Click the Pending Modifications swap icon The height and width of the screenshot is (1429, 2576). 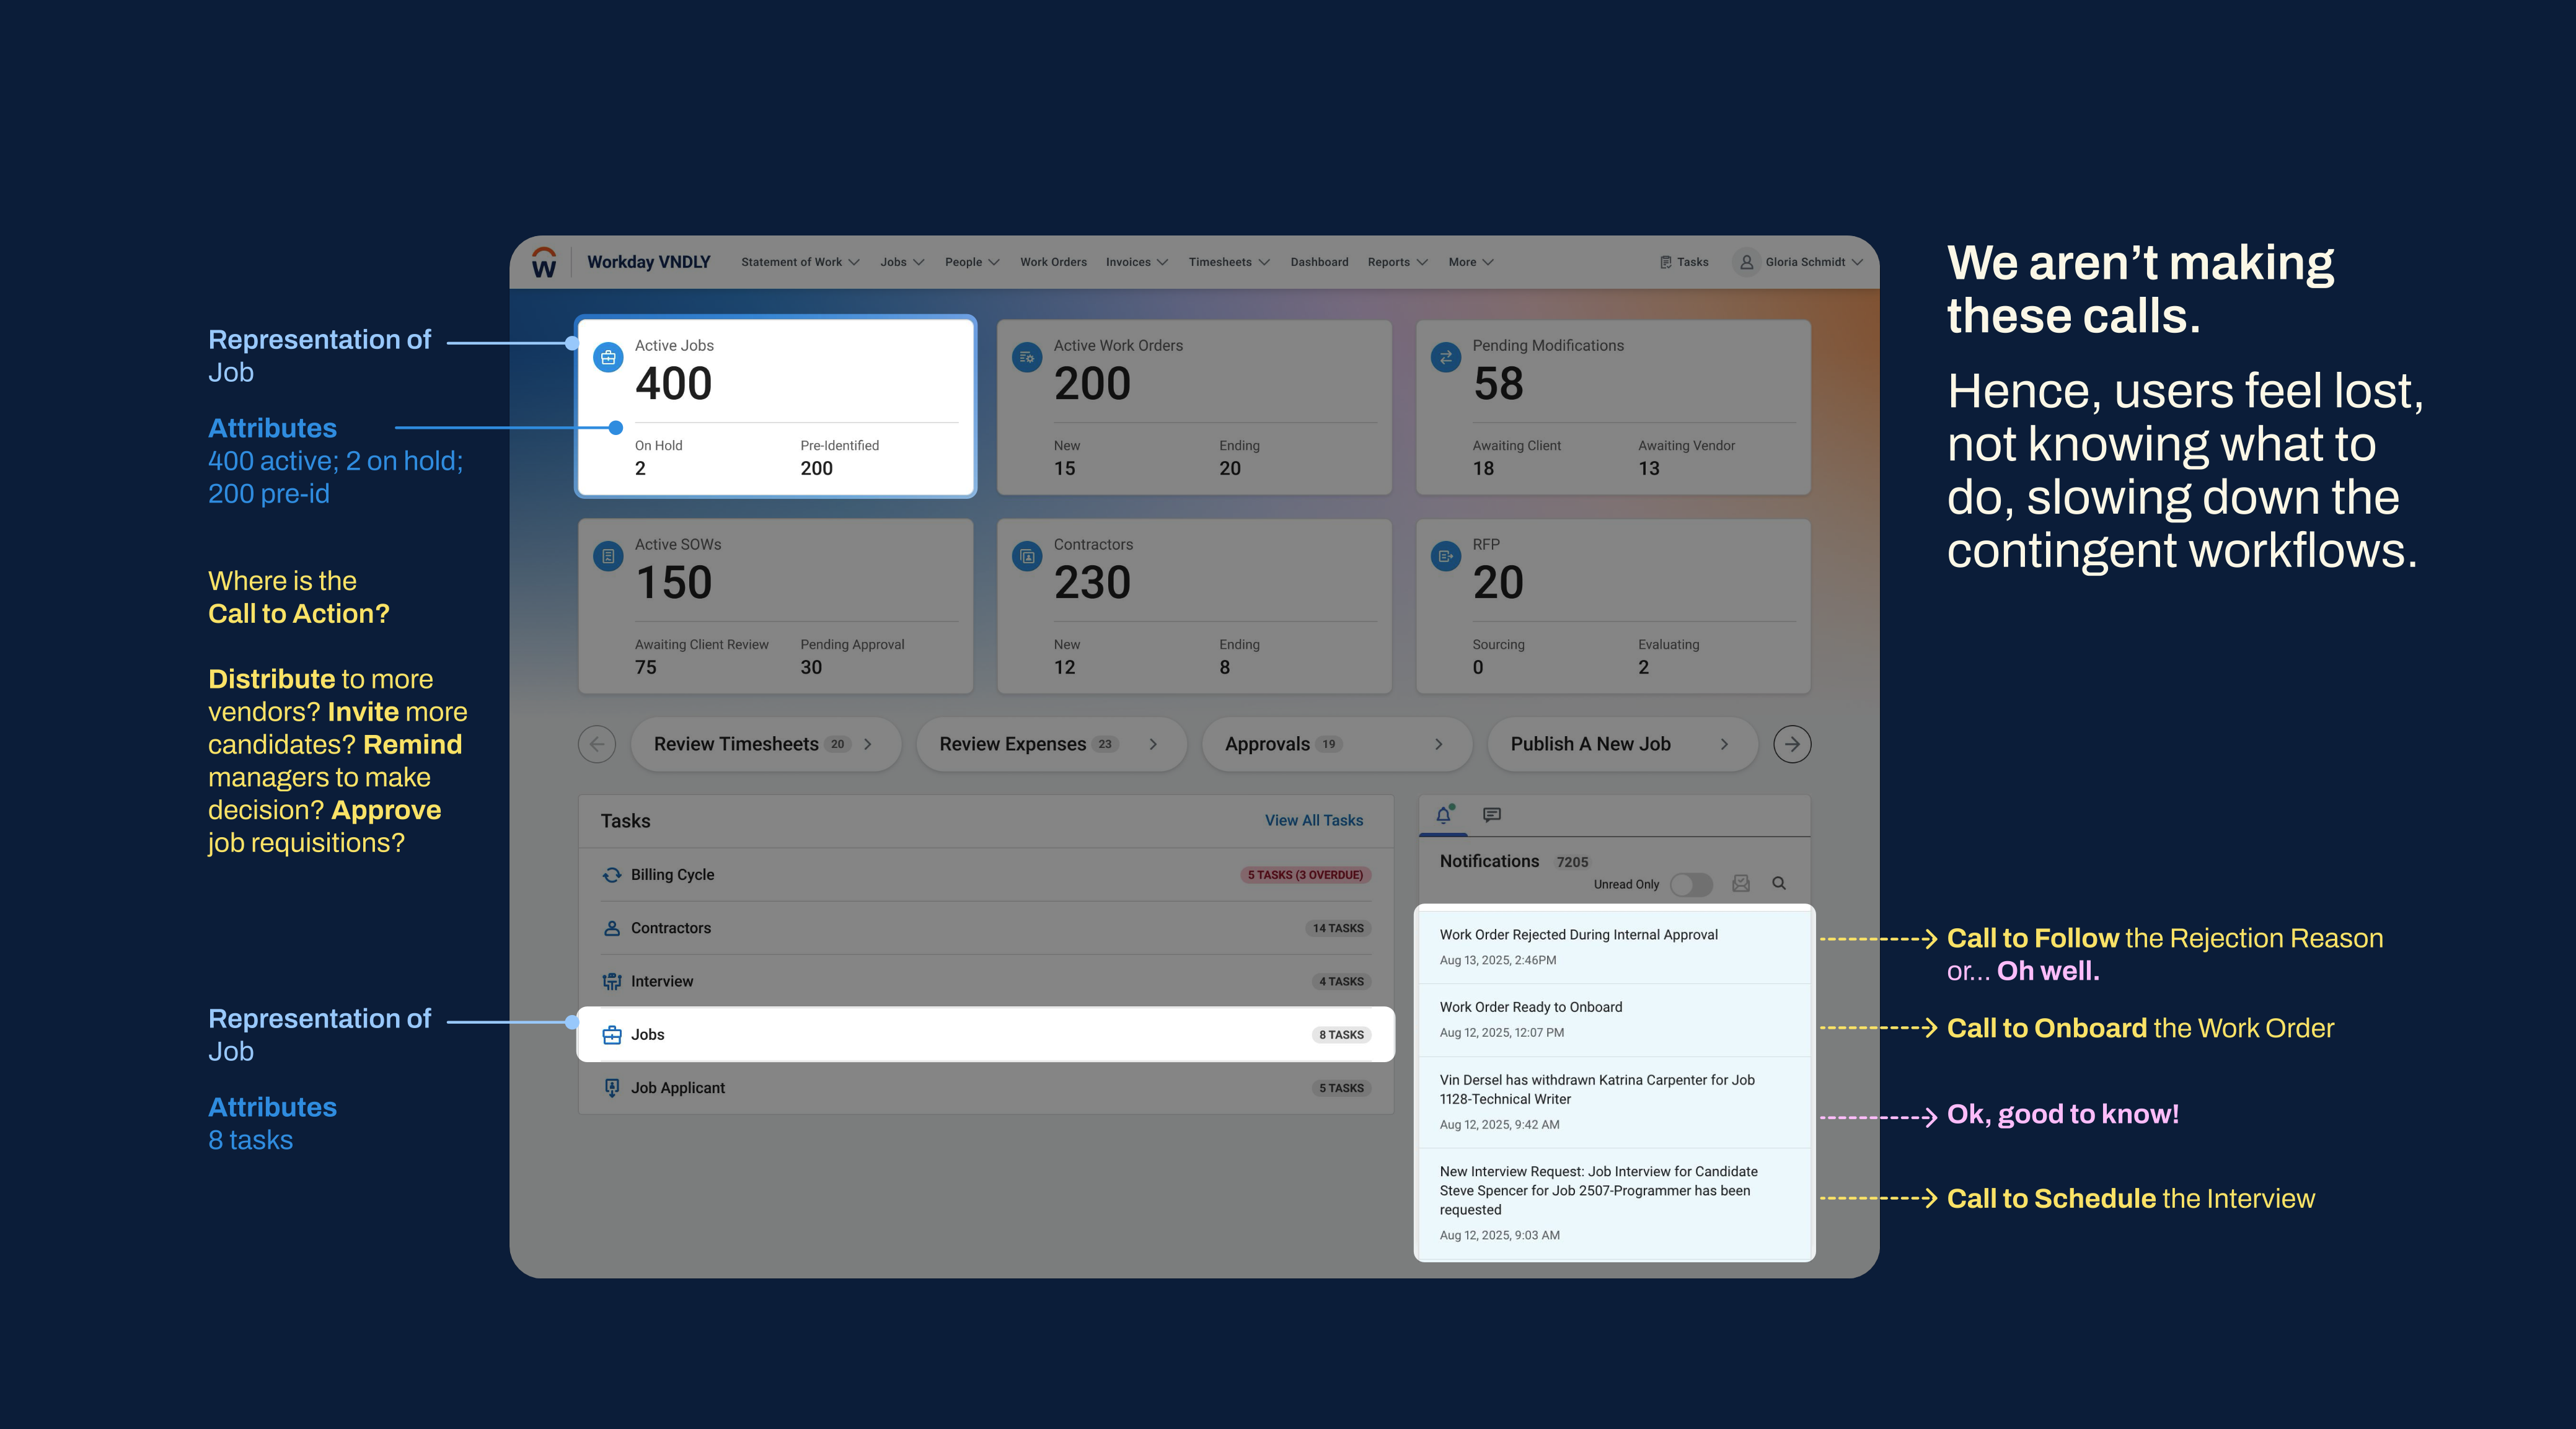1446,357
